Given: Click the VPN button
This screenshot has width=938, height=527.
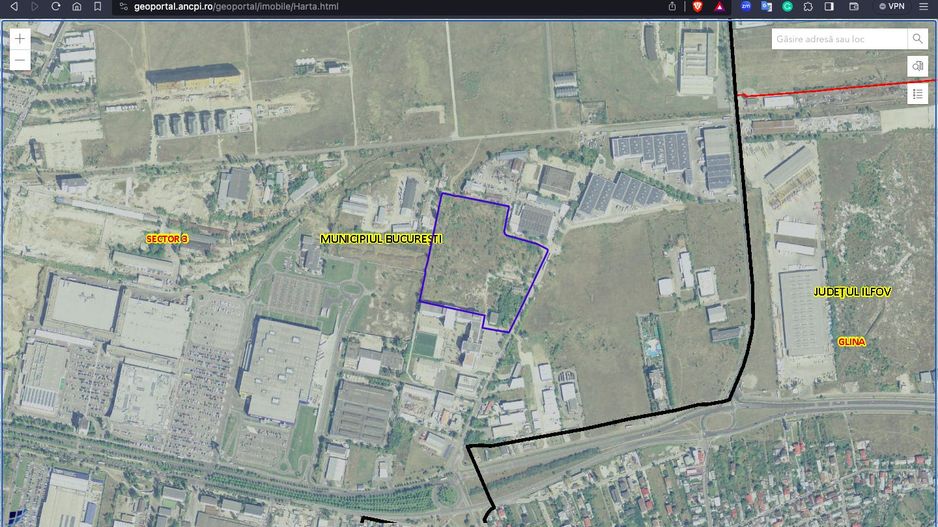Looking at the screenshot, I should (892, 7).
